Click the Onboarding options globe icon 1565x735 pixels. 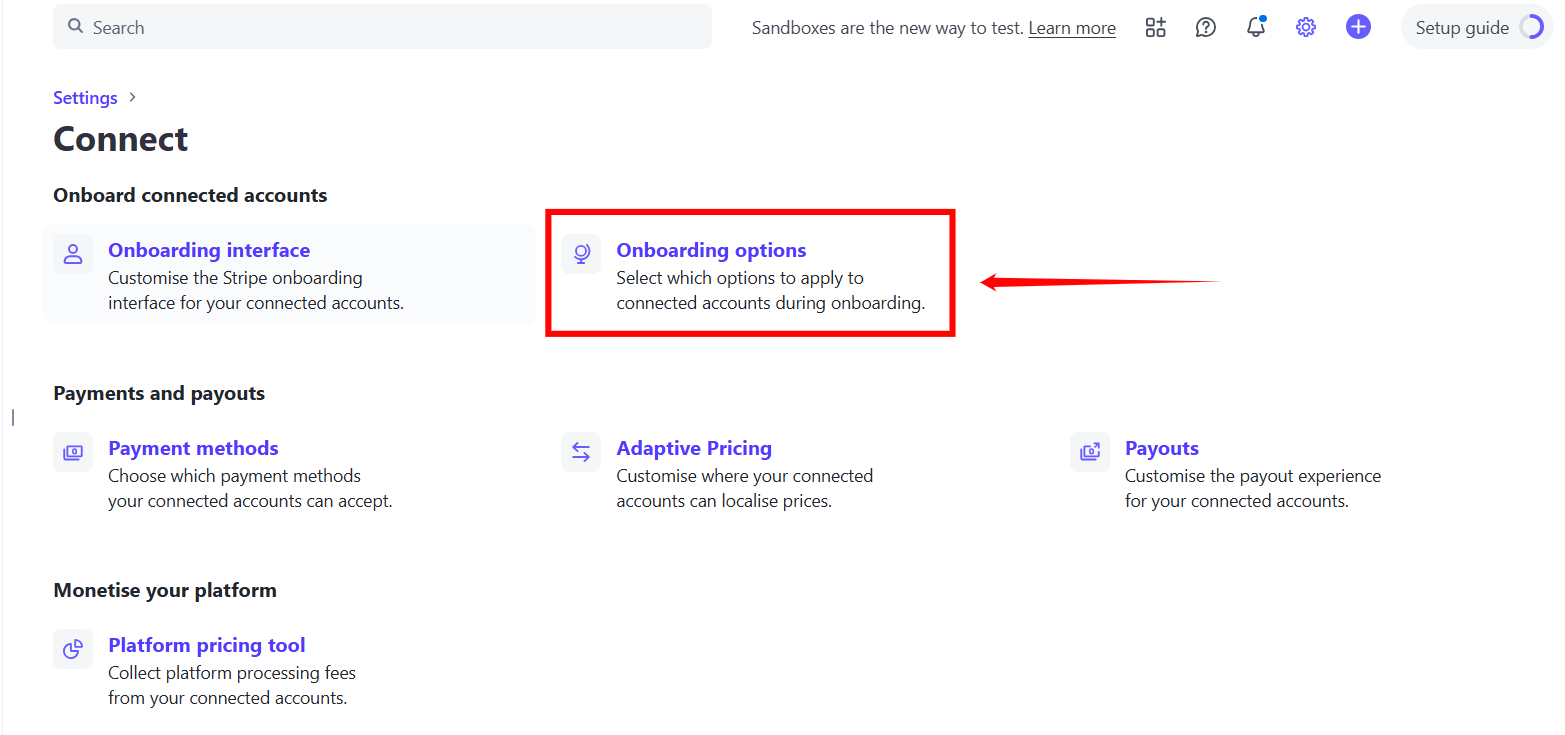pyautogui.click(x=581, y=254)
